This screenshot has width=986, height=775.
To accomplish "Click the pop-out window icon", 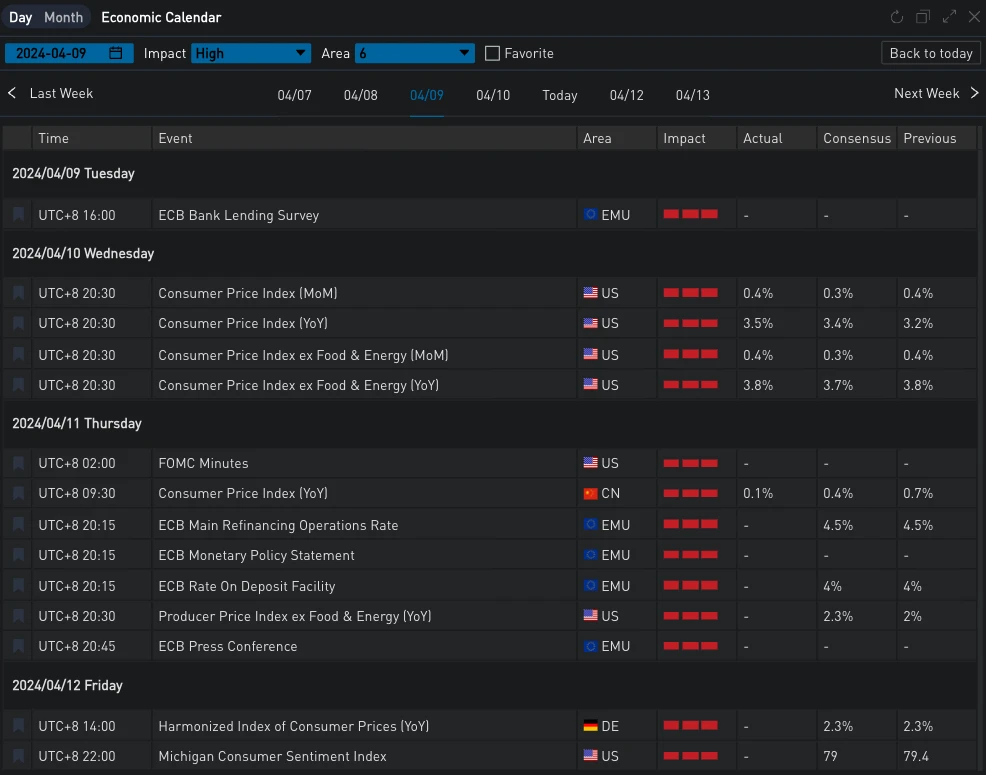I will point(923,17).
